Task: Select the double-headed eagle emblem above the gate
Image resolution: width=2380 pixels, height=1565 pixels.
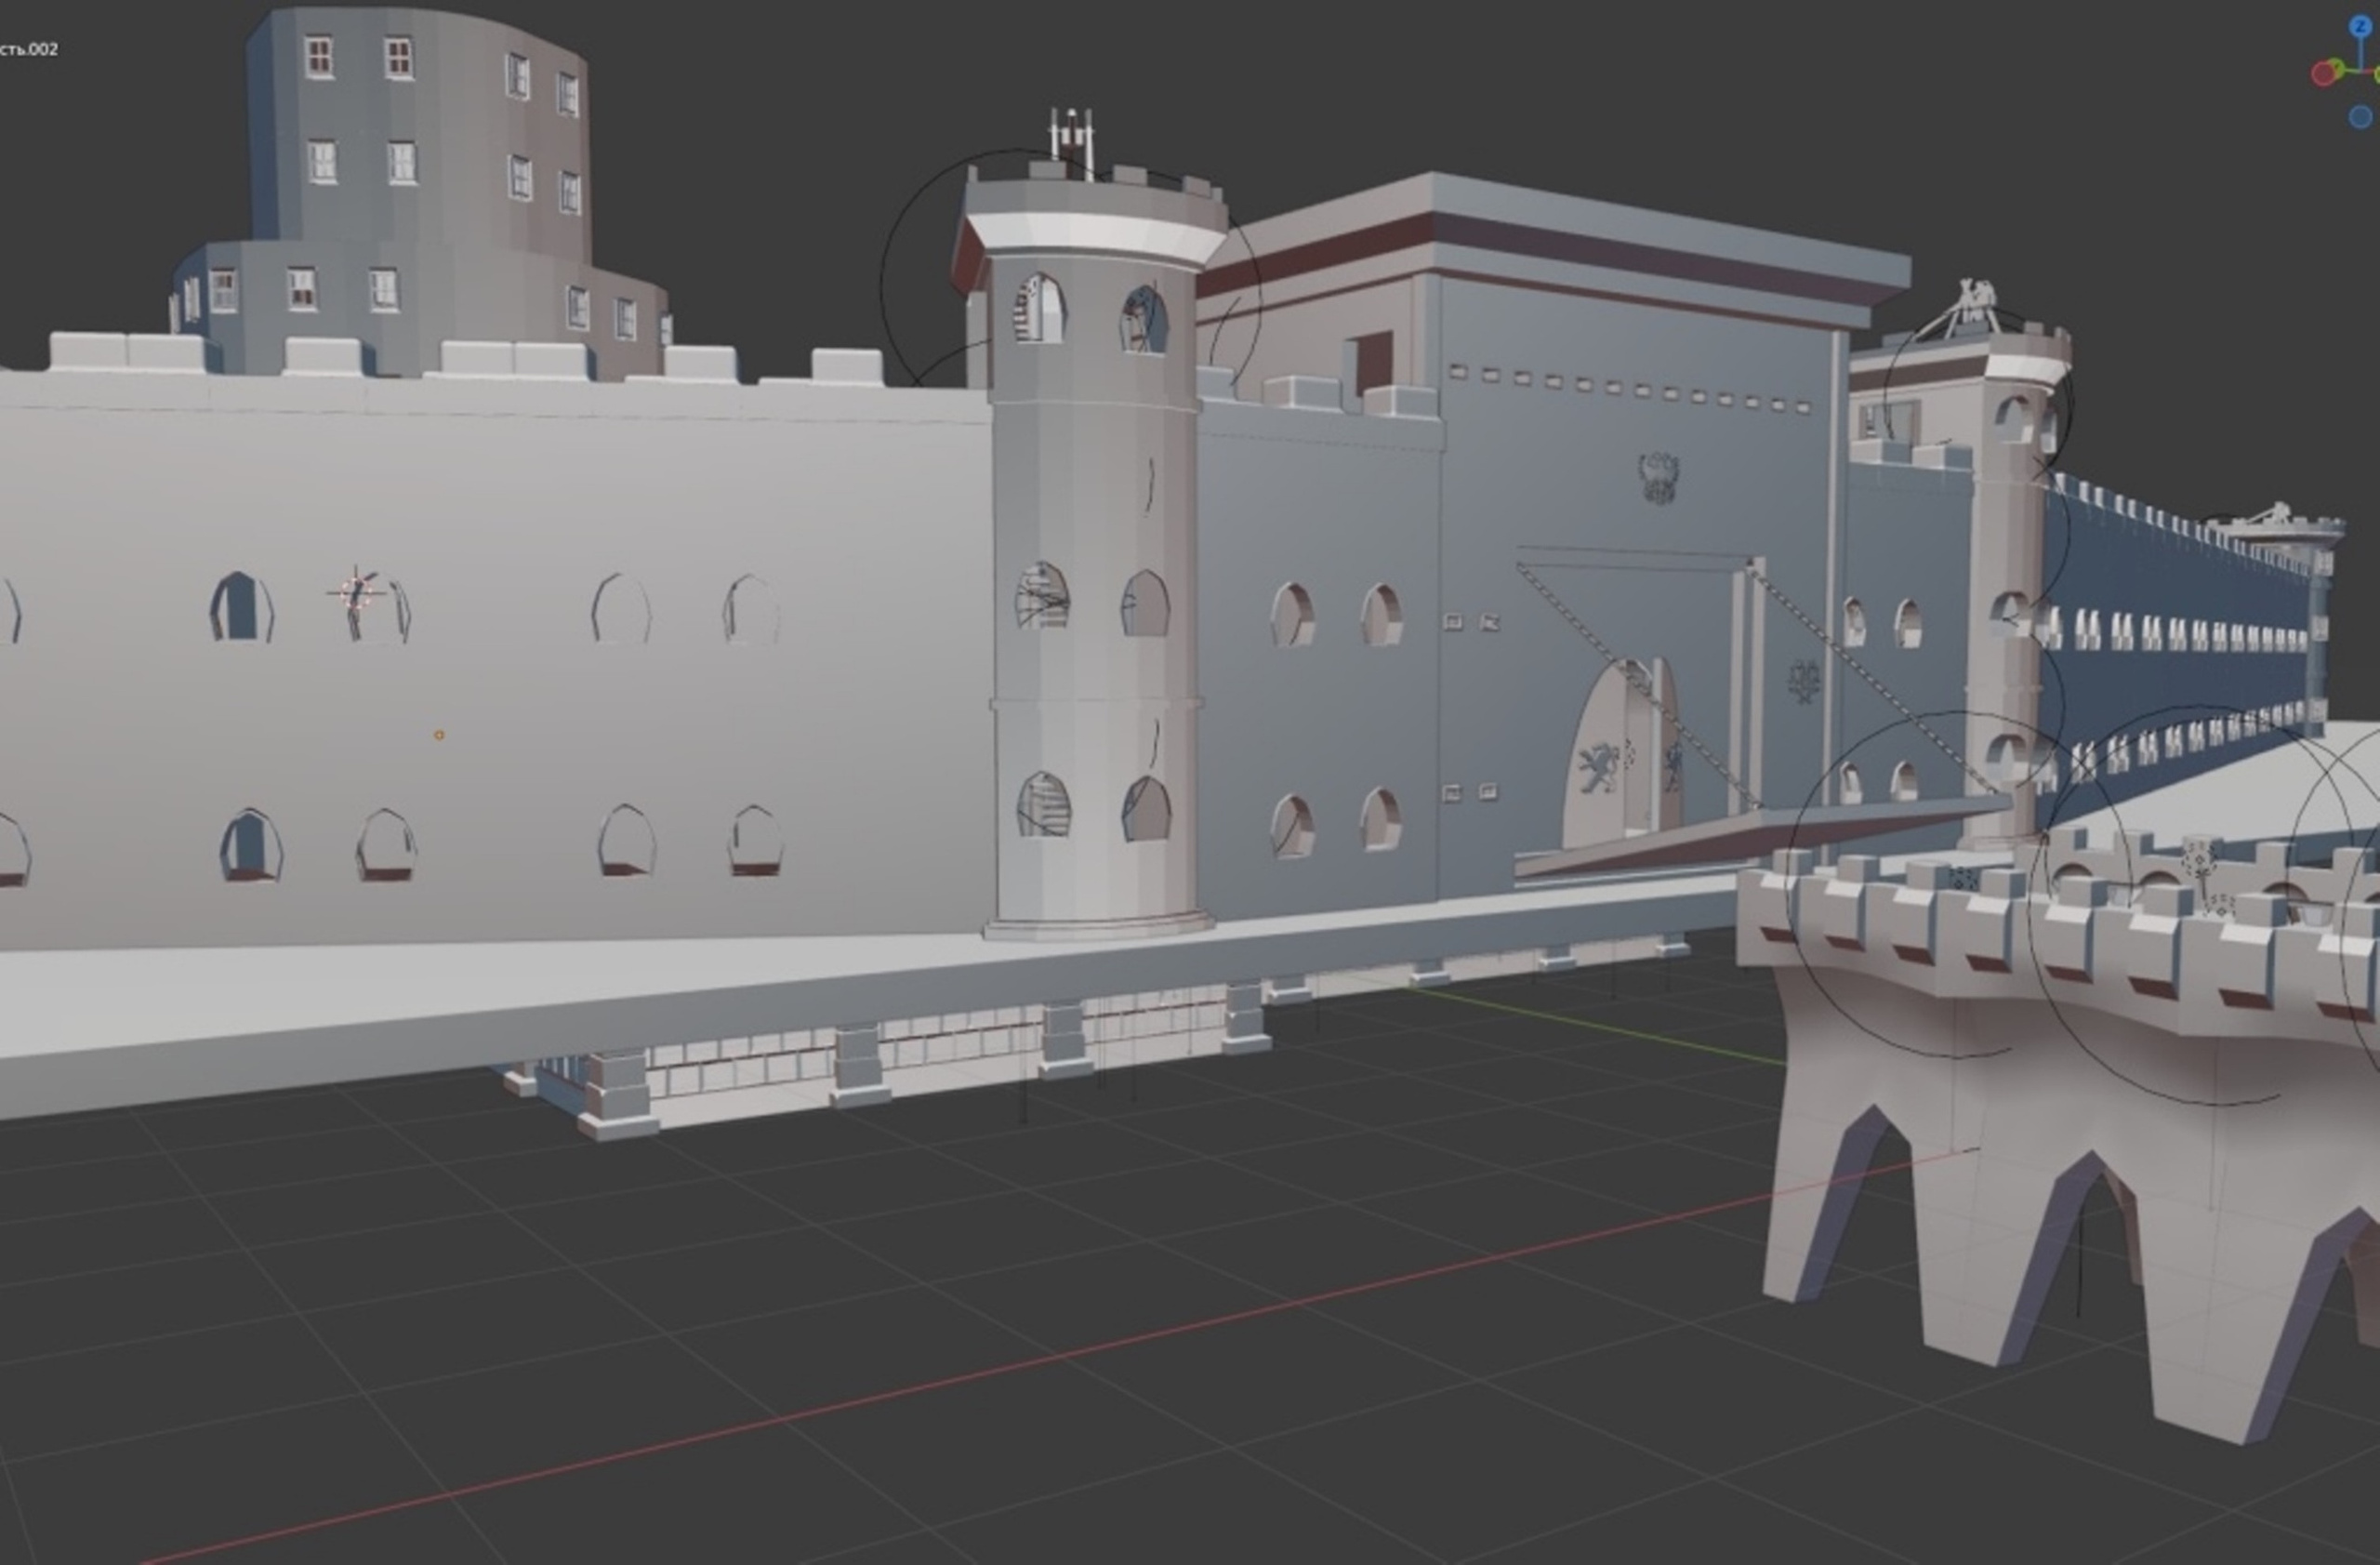Action: (1658, 478)
